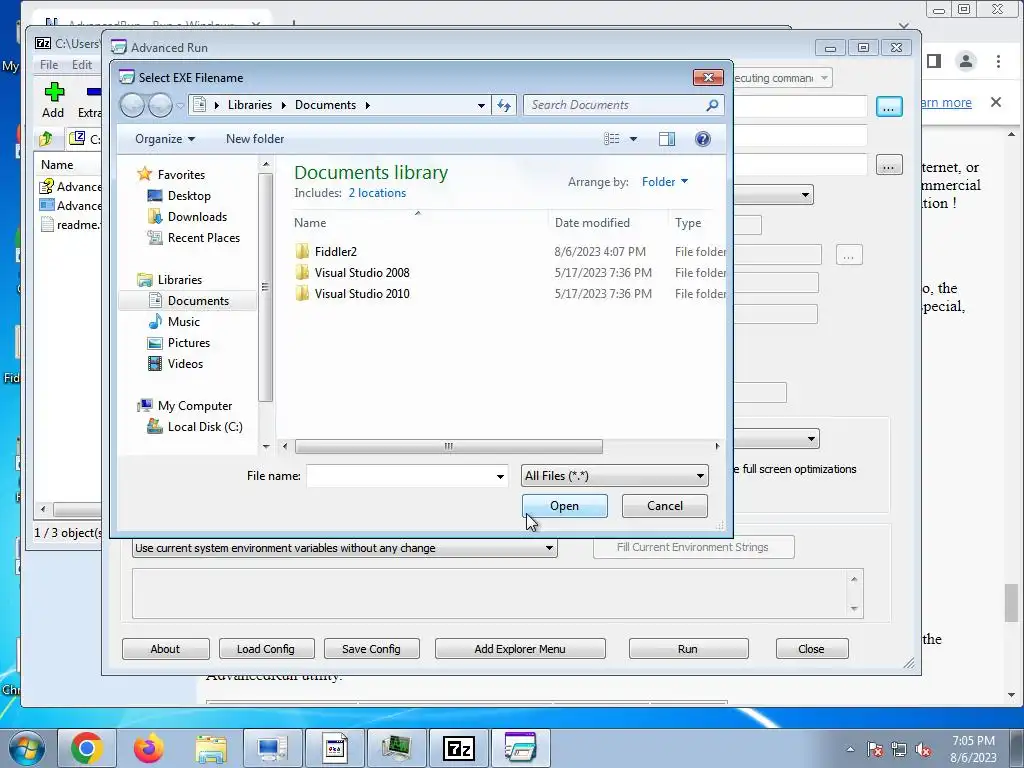Open the All Files (*.*) type filter

click(614, 476)
